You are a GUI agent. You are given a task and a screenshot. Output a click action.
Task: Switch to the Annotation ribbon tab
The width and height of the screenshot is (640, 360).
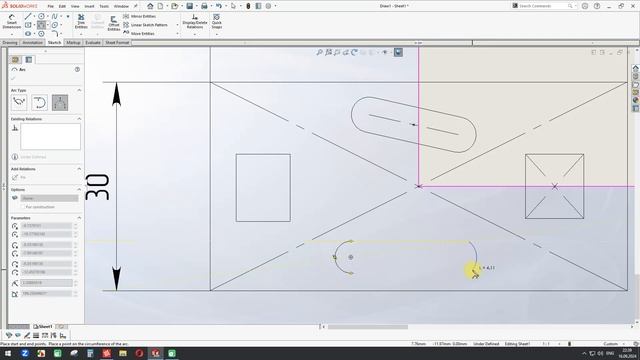coord(32,42)
